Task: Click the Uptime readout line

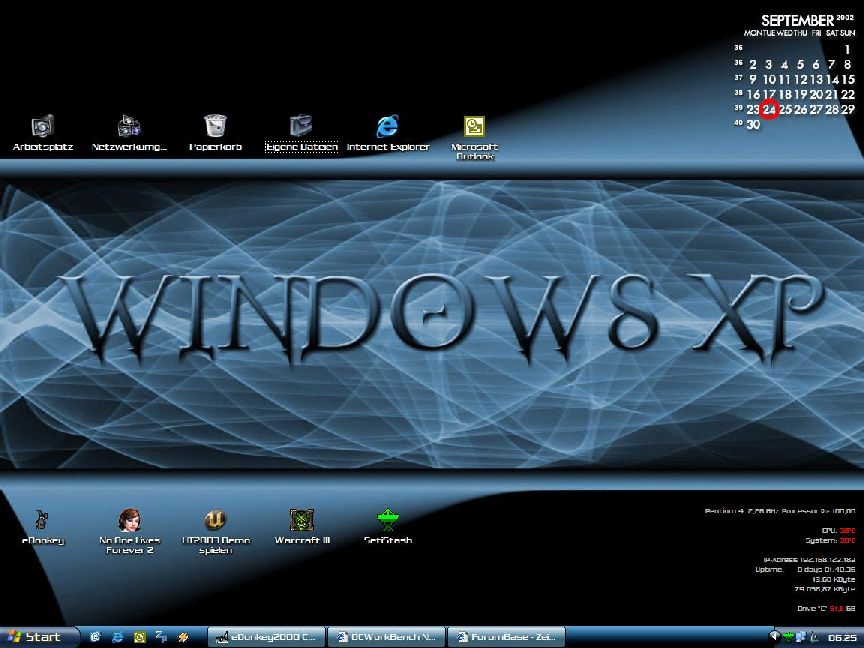Action: coord(805,569)
